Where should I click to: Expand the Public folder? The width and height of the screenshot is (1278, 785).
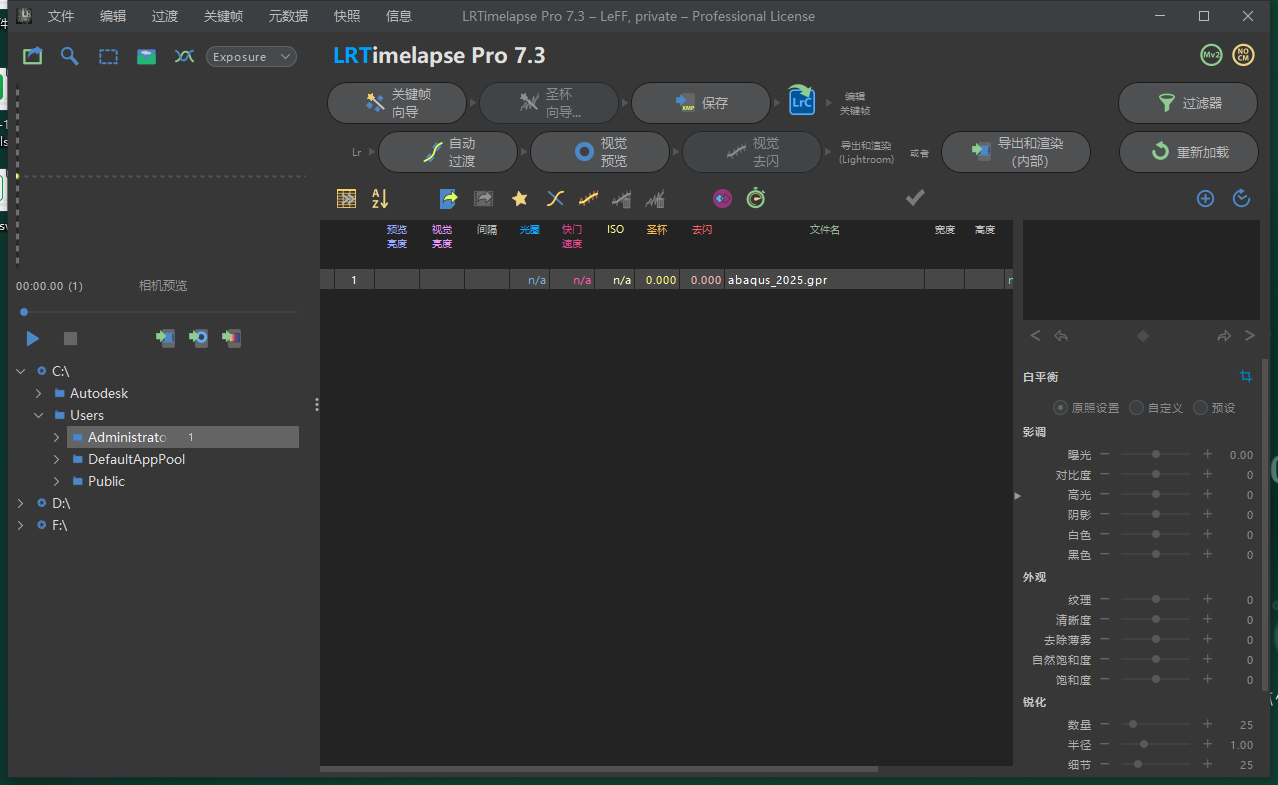coord(57,481)
